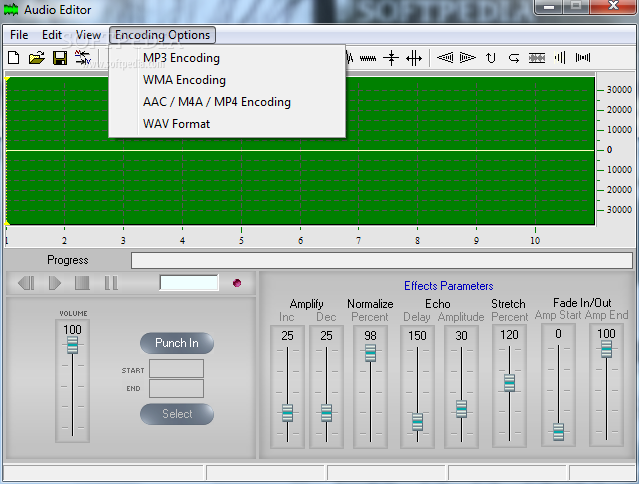Click the horizontal zigzag wave toolbar icon
The height and width of the screenshot is (484, 639).
(368, 58)
